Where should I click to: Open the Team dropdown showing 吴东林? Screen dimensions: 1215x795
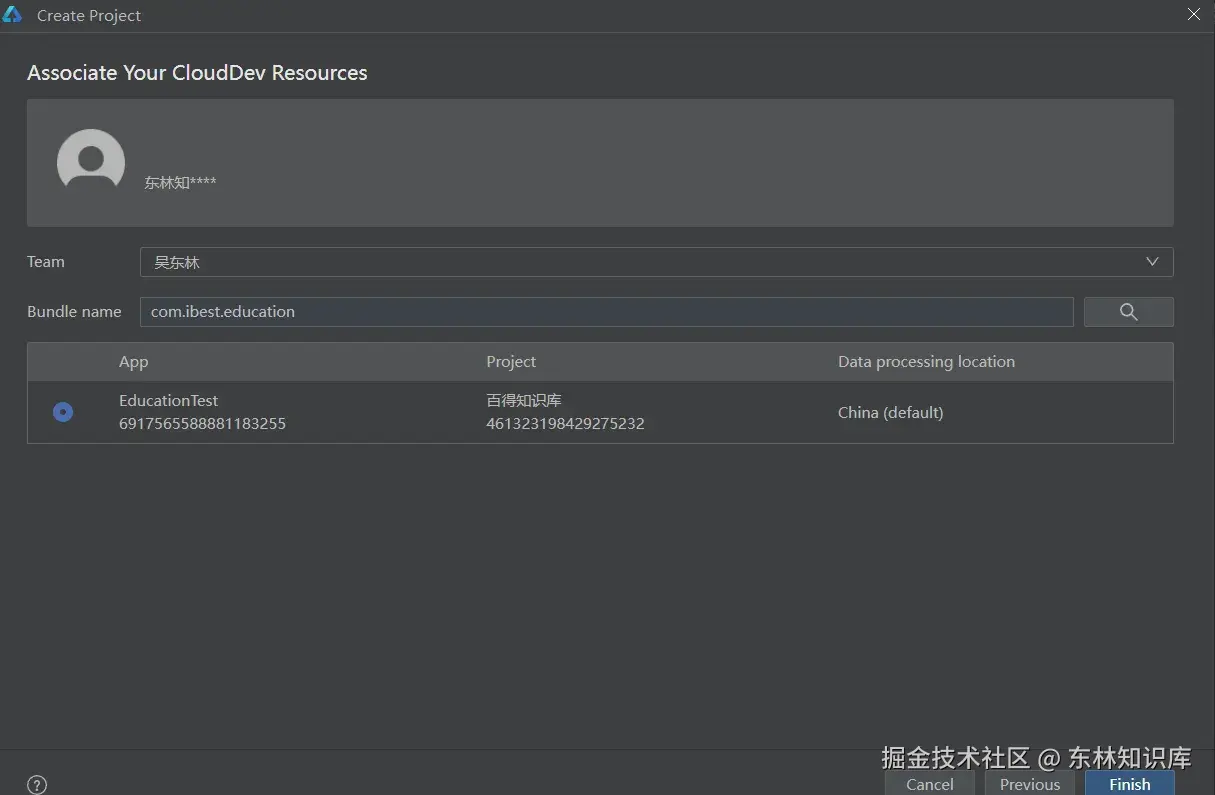(x=656, y=262)
